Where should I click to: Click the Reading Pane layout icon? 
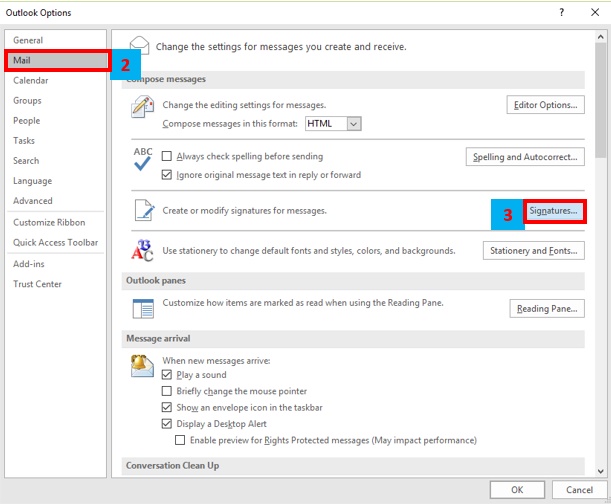[142, 308]
